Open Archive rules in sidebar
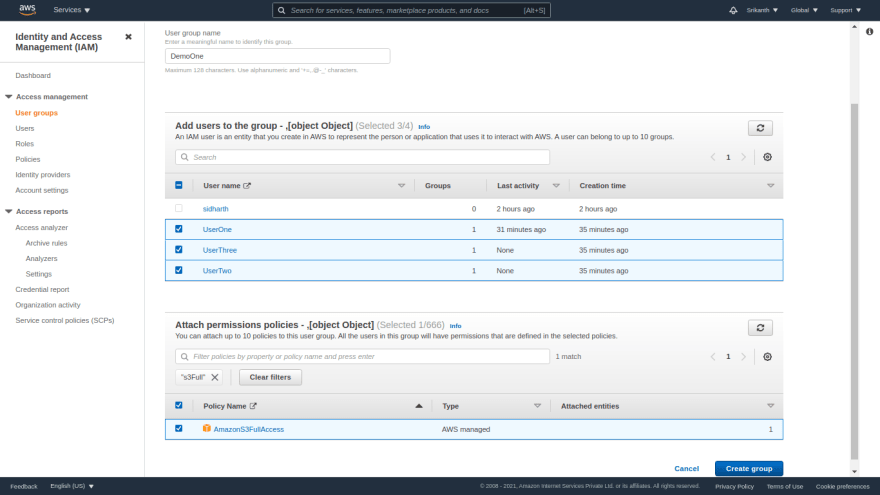Image resolution: width=880 pixels, height=495 pixels. pos(46,243)
